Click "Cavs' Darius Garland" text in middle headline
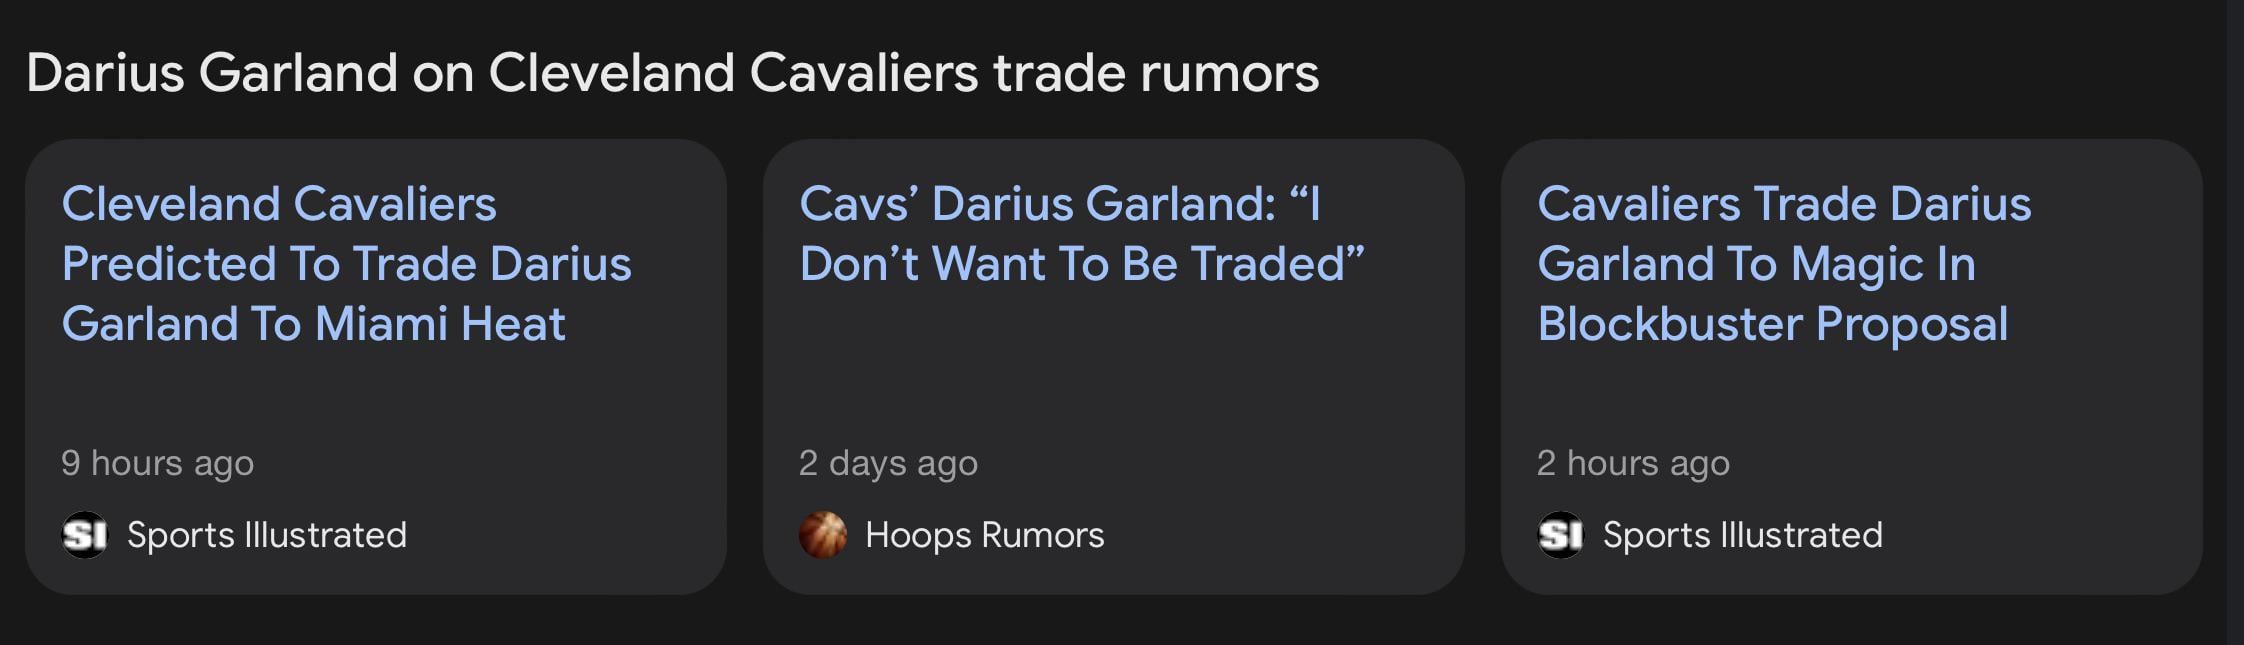Viewport: 2244px width, 645px height. tap(1037, 204)
